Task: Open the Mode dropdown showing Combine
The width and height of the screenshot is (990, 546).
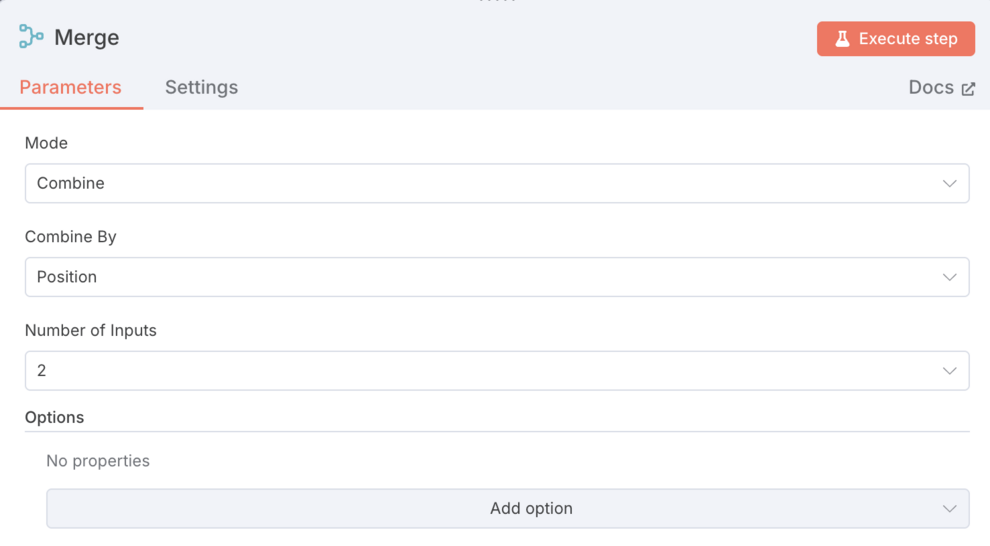Action: coord(480,184)
